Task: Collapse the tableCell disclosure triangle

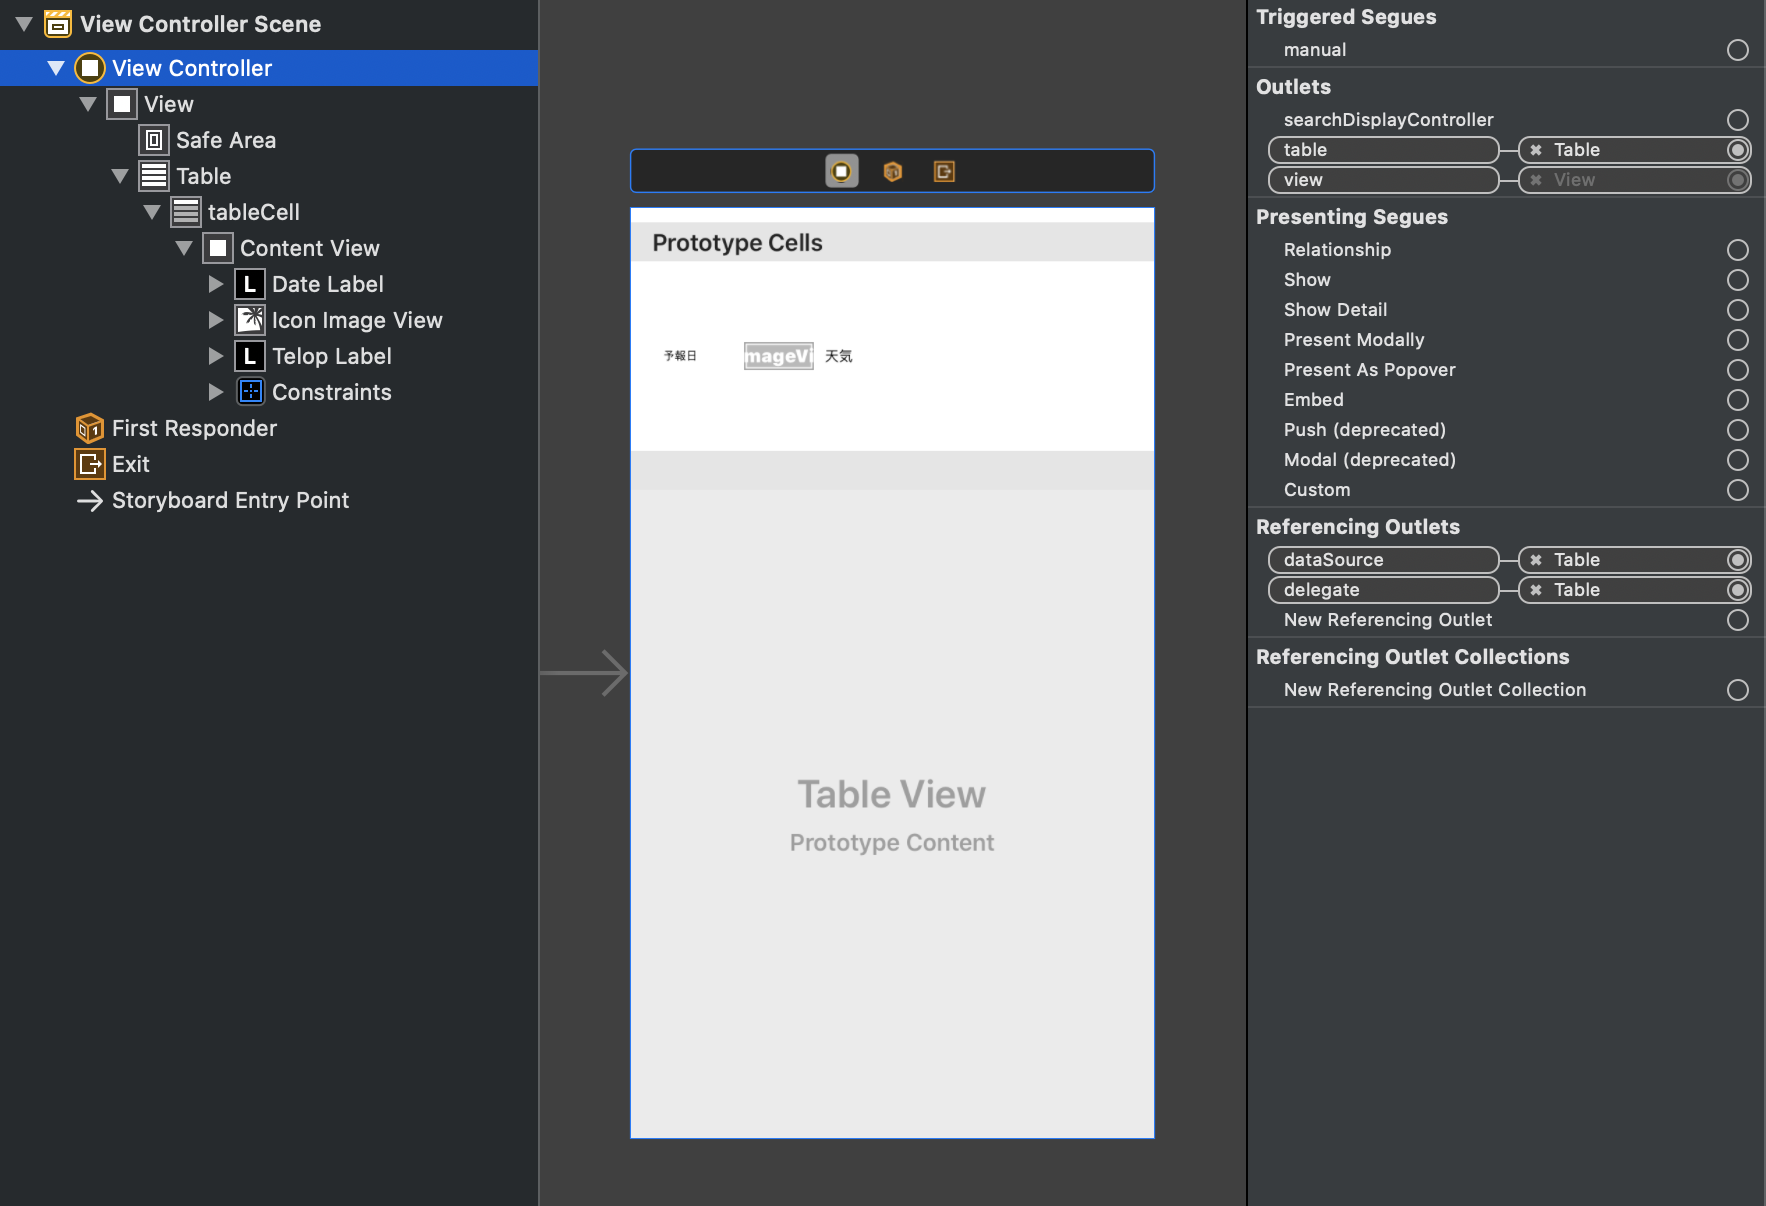Action: click(x=152, y=212)
